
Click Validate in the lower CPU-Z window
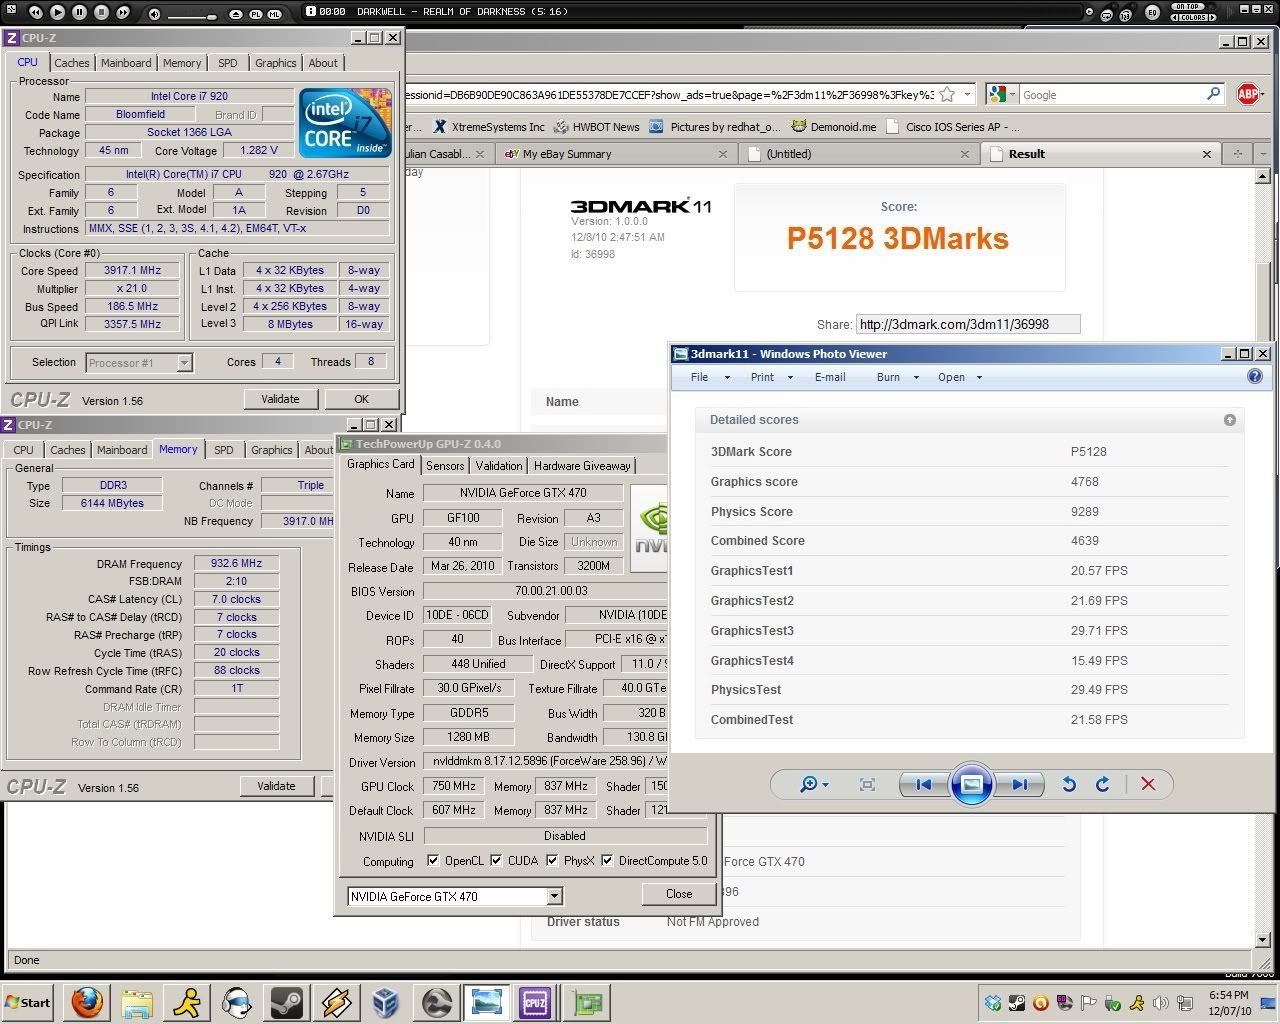[x=276, y=786]
